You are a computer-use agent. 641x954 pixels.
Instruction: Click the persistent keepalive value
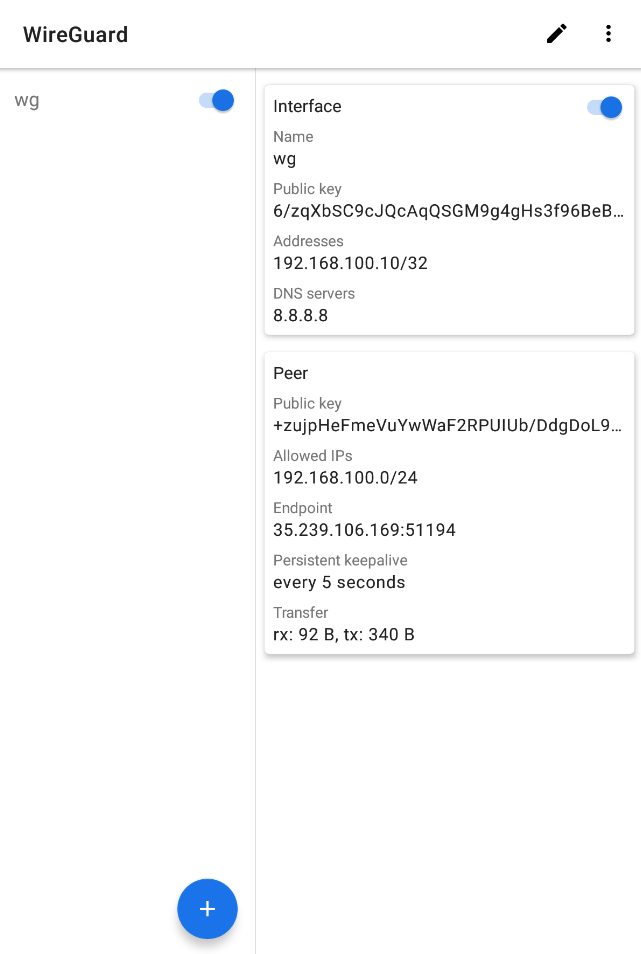pos(339,582)
